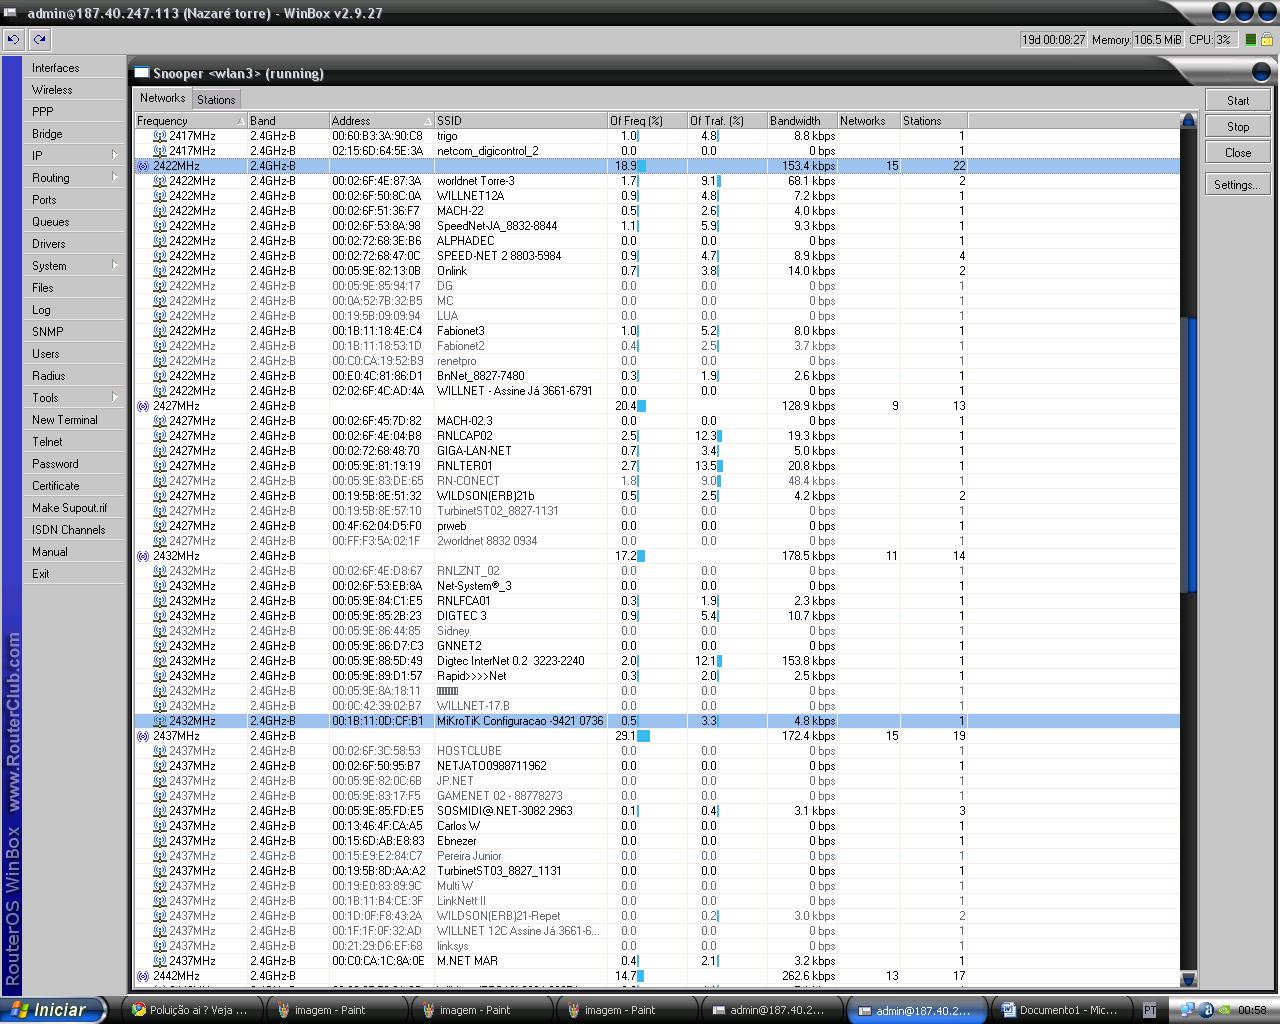Click the PT language indicator in the taskbar
1280x1024 pixels.
(x=1150, y=1010)
